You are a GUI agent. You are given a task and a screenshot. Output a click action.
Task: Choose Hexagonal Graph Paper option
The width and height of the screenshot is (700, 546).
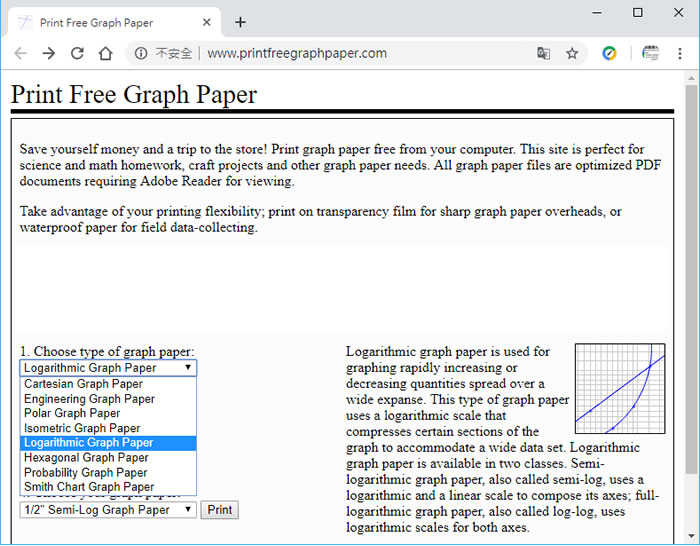pyautogui.click(x=108, y=458)
